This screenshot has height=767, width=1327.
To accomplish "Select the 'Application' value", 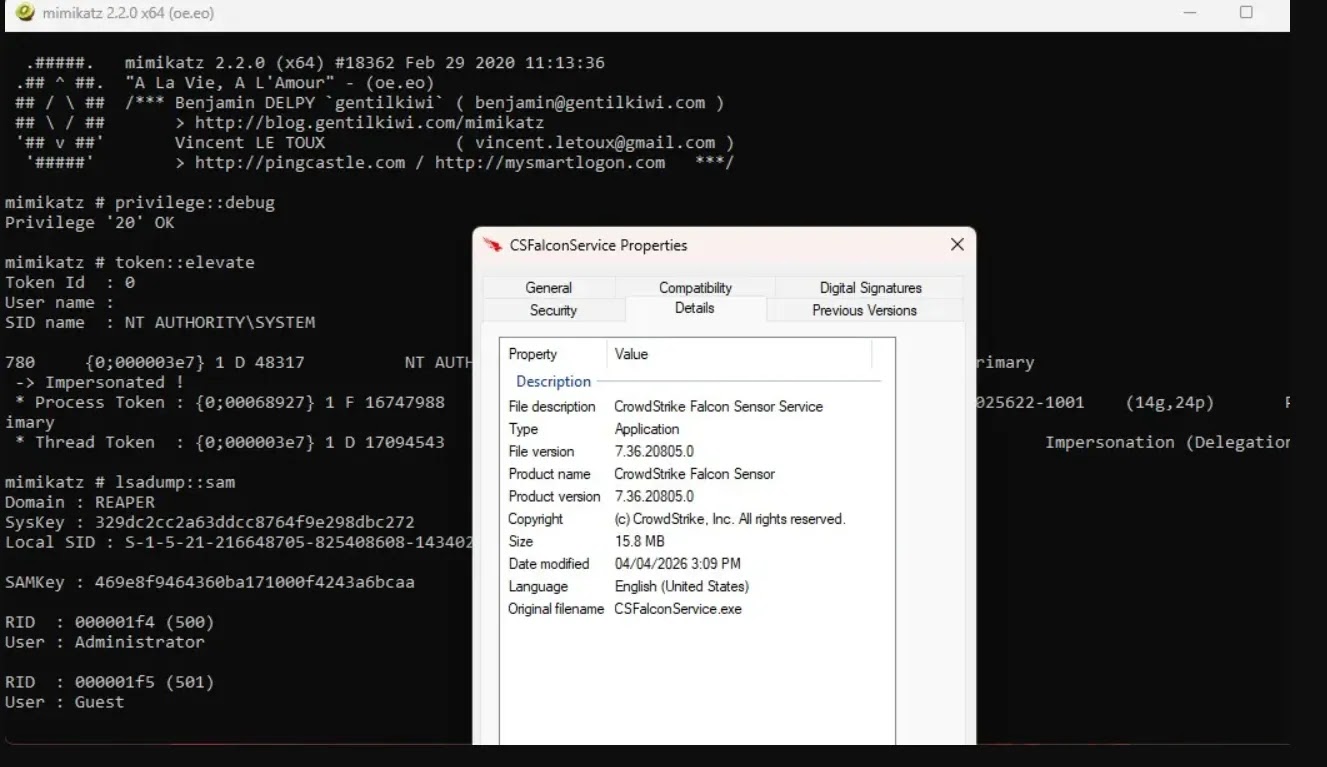I will click(647, 429).
